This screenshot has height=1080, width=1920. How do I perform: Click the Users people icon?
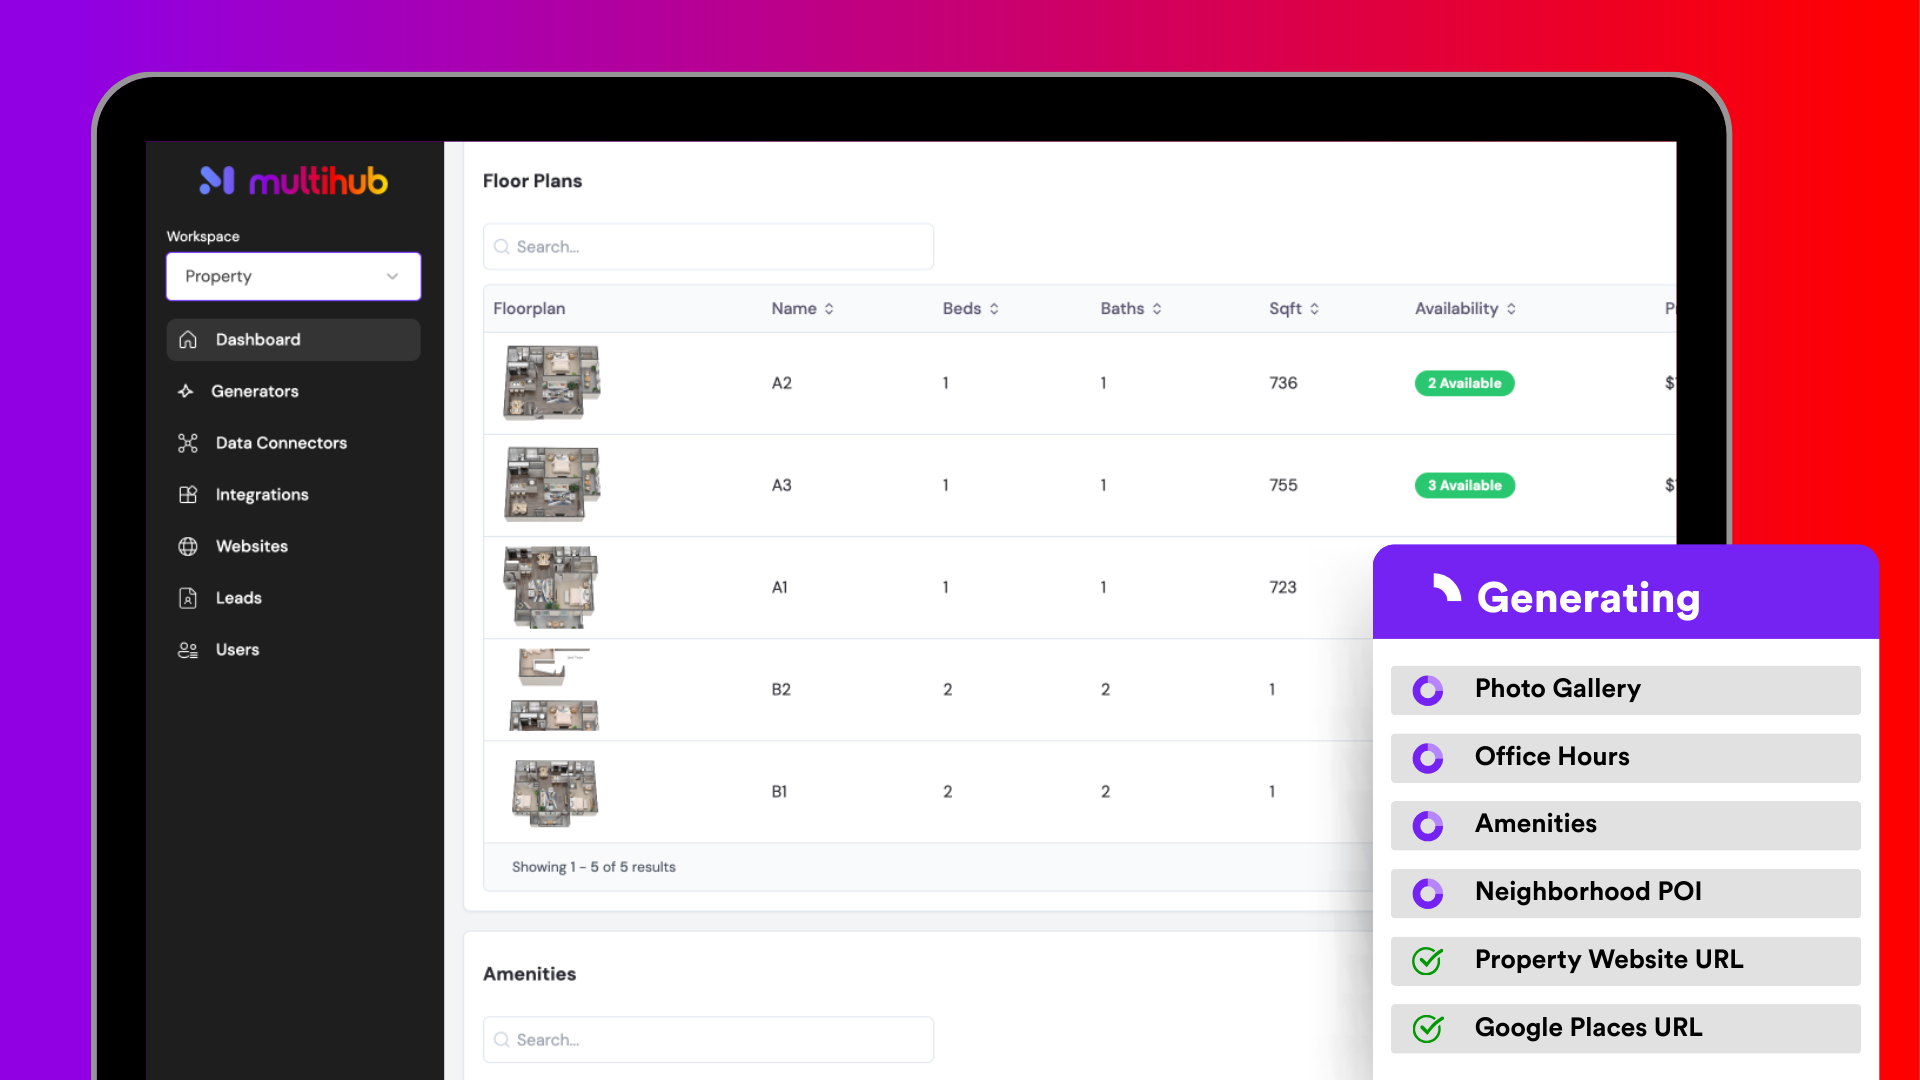[x=188, y=650]
